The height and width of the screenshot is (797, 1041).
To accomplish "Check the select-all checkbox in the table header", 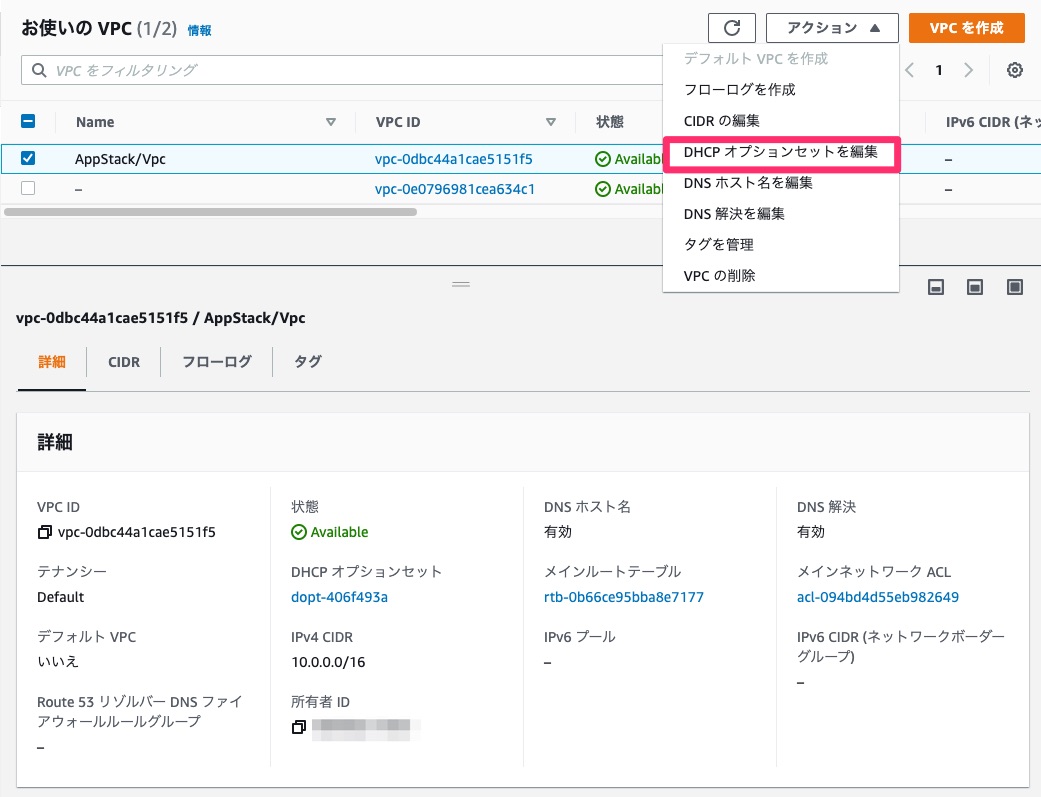I will coord(28,121).
